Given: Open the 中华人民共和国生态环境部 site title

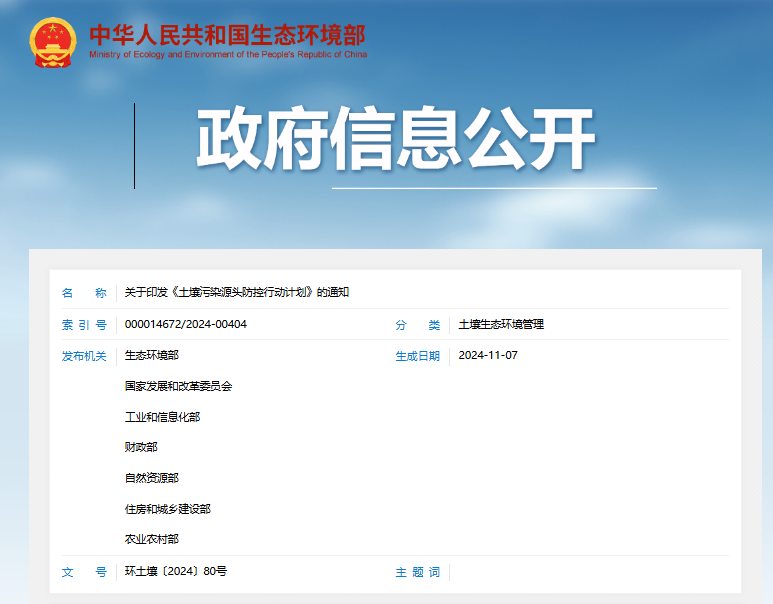Looking at the screenshot, I should tap(227, 36).
